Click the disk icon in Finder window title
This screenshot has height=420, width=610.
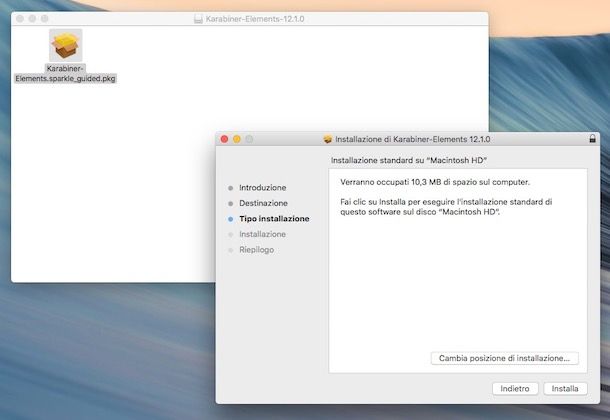coord(198,19)
